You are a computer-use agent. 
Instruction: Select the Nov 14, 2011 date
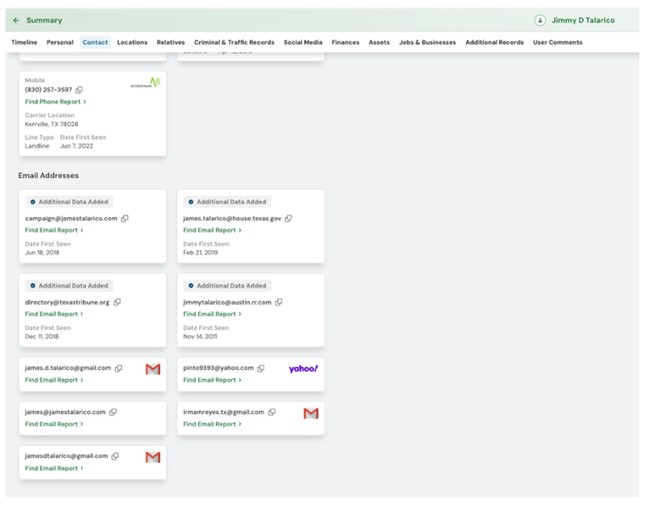(x=200, y=336)
